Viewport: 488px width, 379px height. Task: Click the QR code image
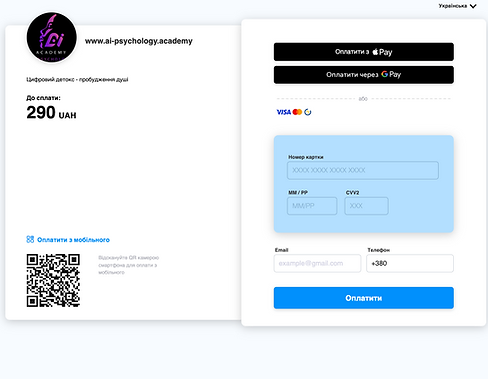coord(53,280)
